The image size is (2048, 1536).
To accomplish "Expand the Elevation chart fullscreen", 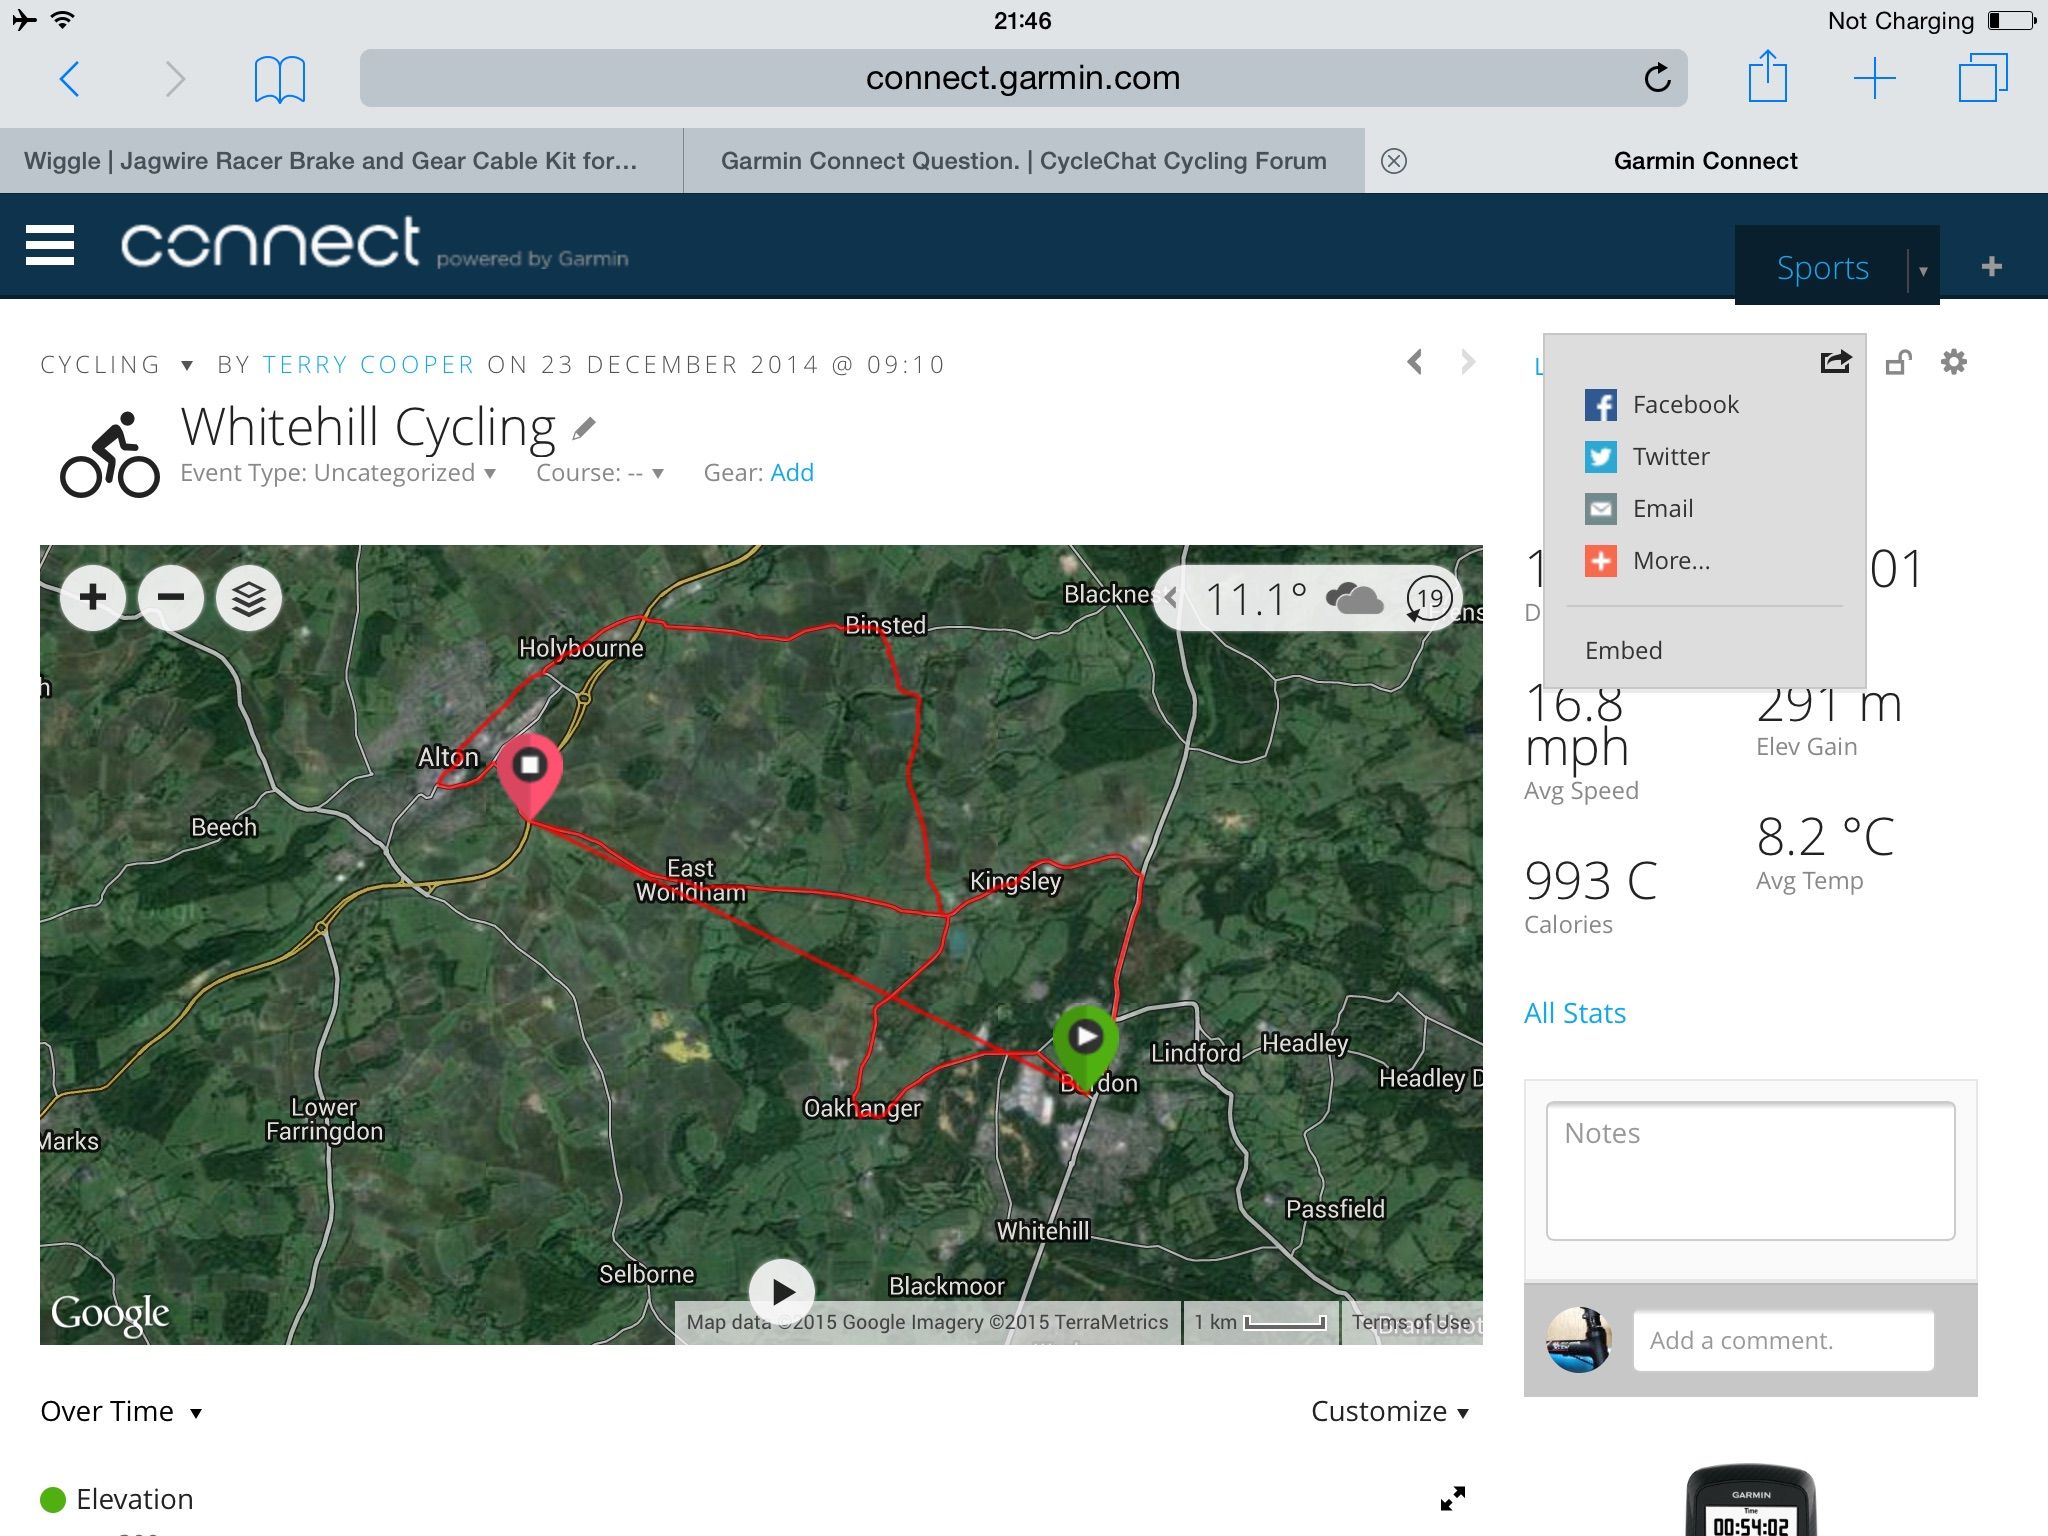I will (x=1452, y=1498).
